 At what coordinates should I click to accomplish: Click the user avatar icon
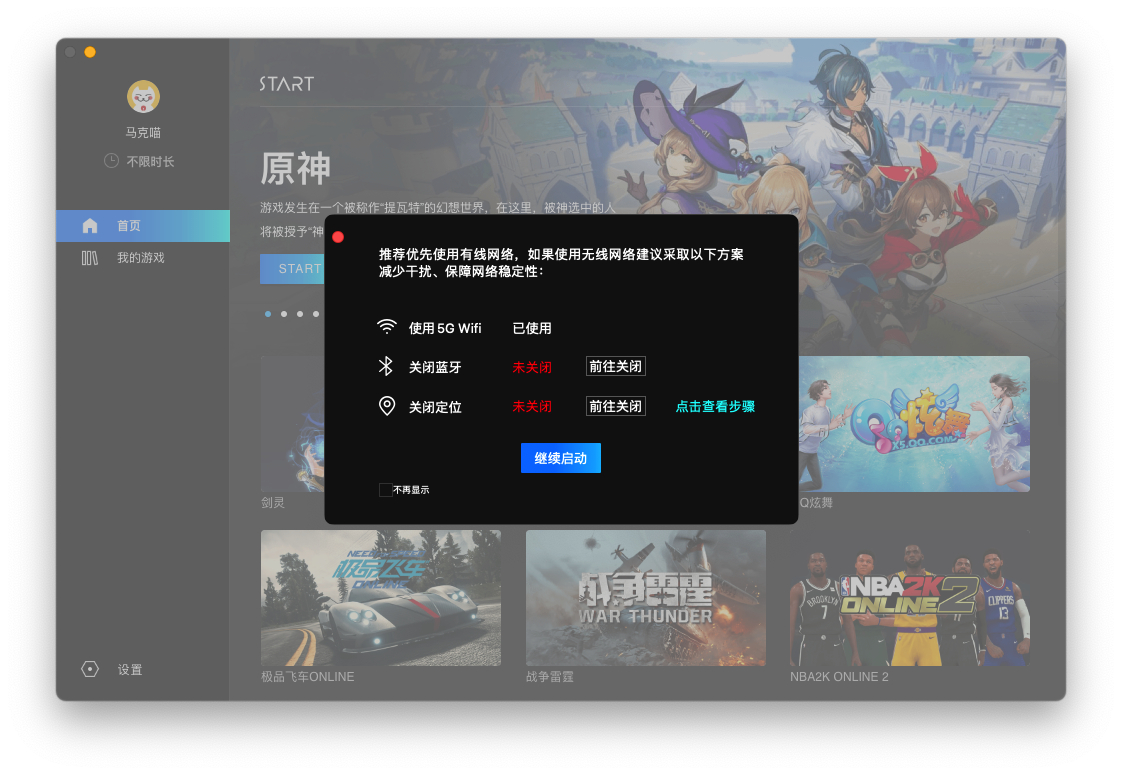point(143,97)
